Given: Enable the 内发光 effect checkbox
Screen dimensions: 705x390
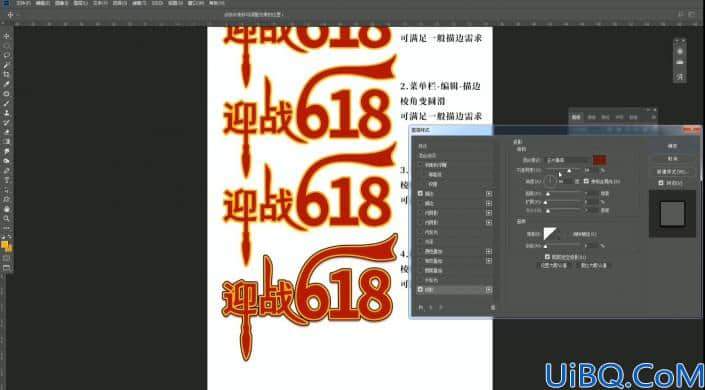Looking at the screenshot, I should pyautogui.click(x=420, y=232).
